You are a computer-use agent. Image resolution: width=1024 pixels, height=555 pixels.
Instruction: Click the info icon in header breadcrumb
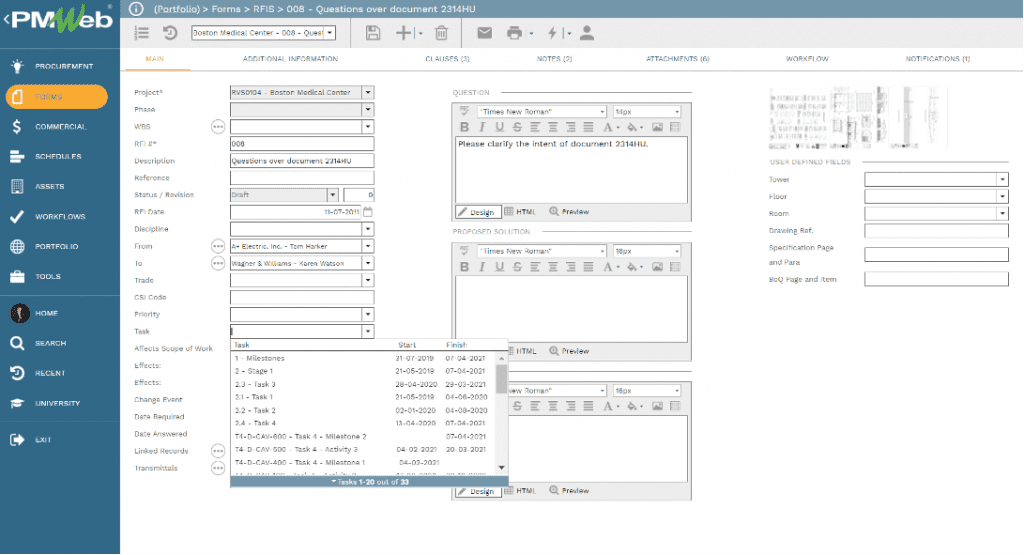136,8
